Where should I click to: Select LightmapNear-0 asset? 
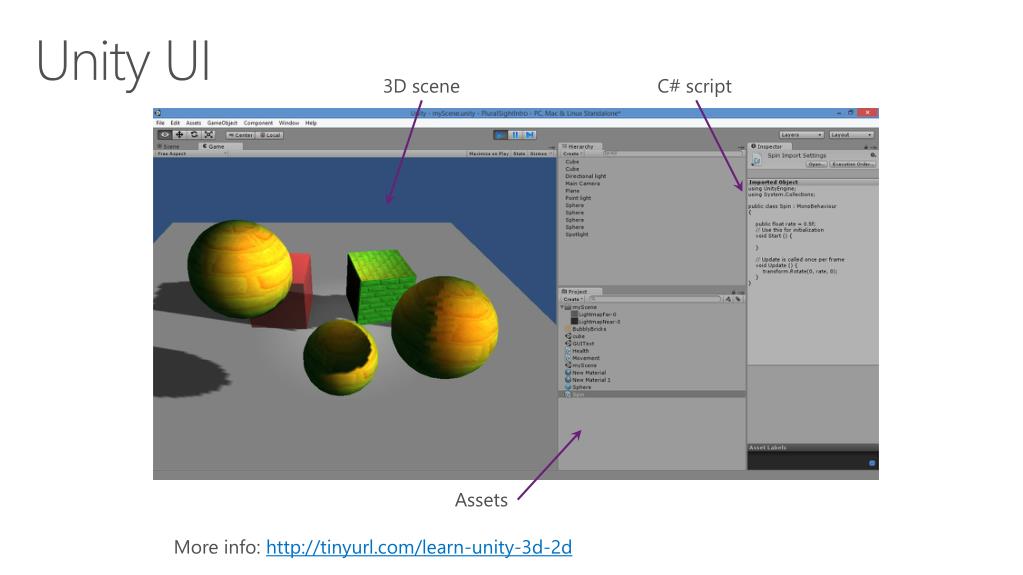[x=596, y=321]
